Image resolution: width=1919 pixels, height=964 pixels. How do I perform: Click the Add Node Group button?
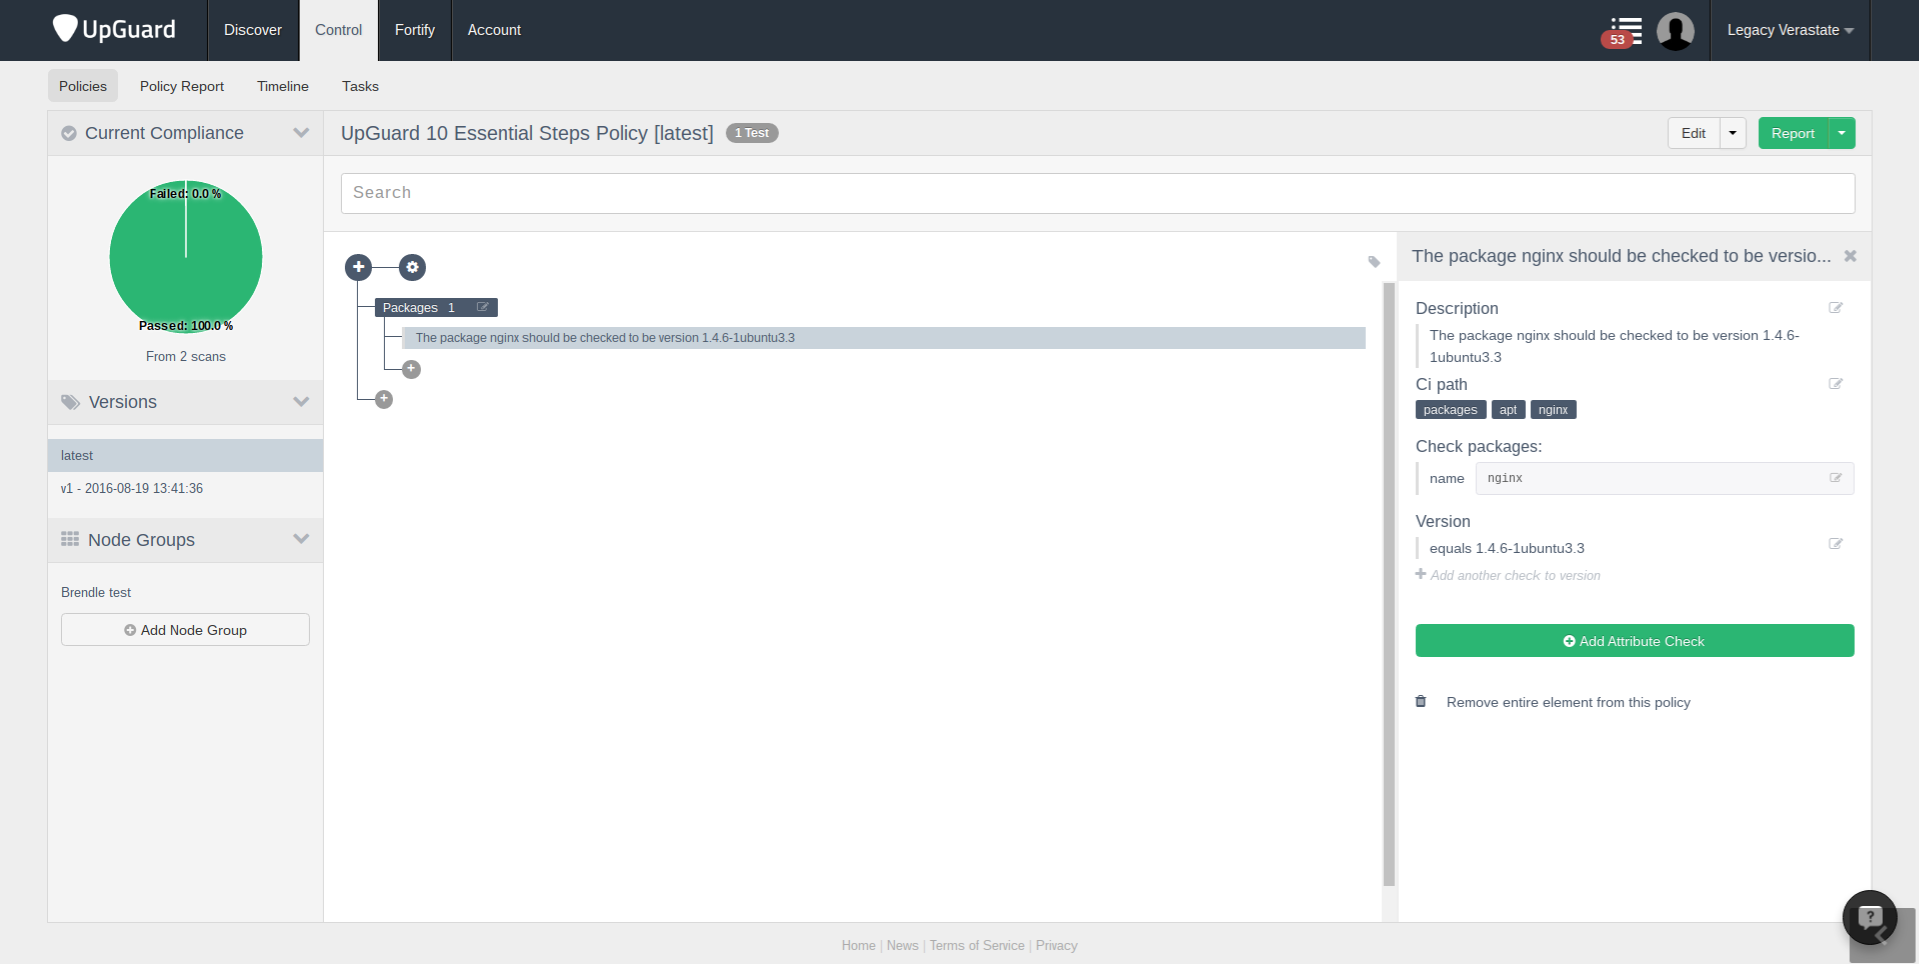[x=185, y=630]
